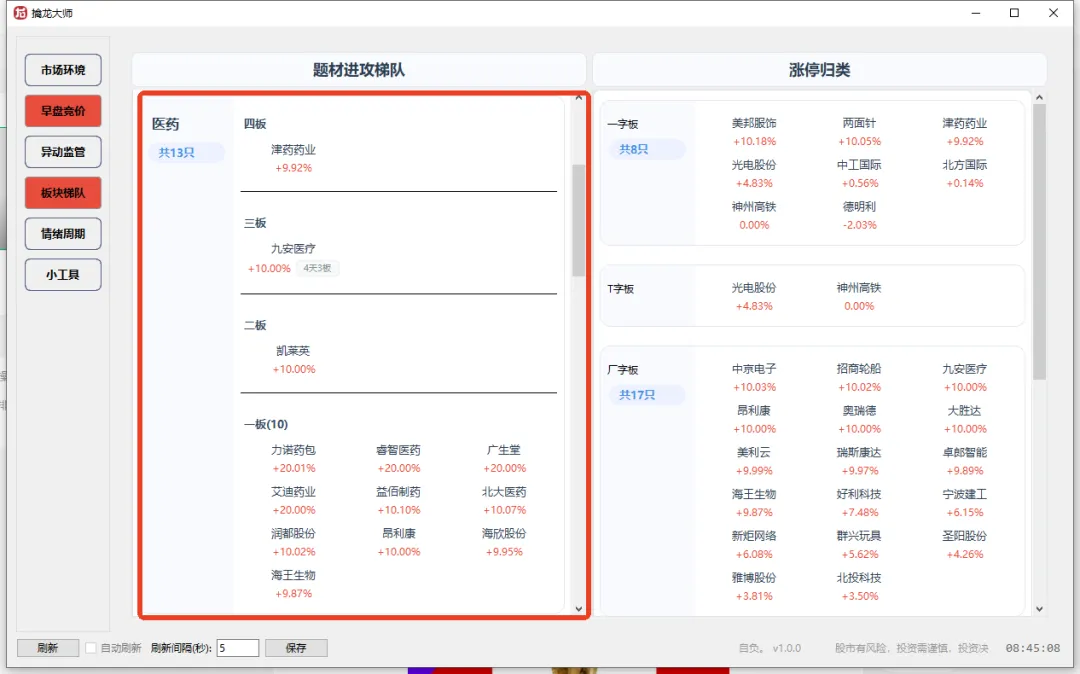Select stock 招商轮船
The height and width of the screenshot is (674, 1080).
click(859, 368)
